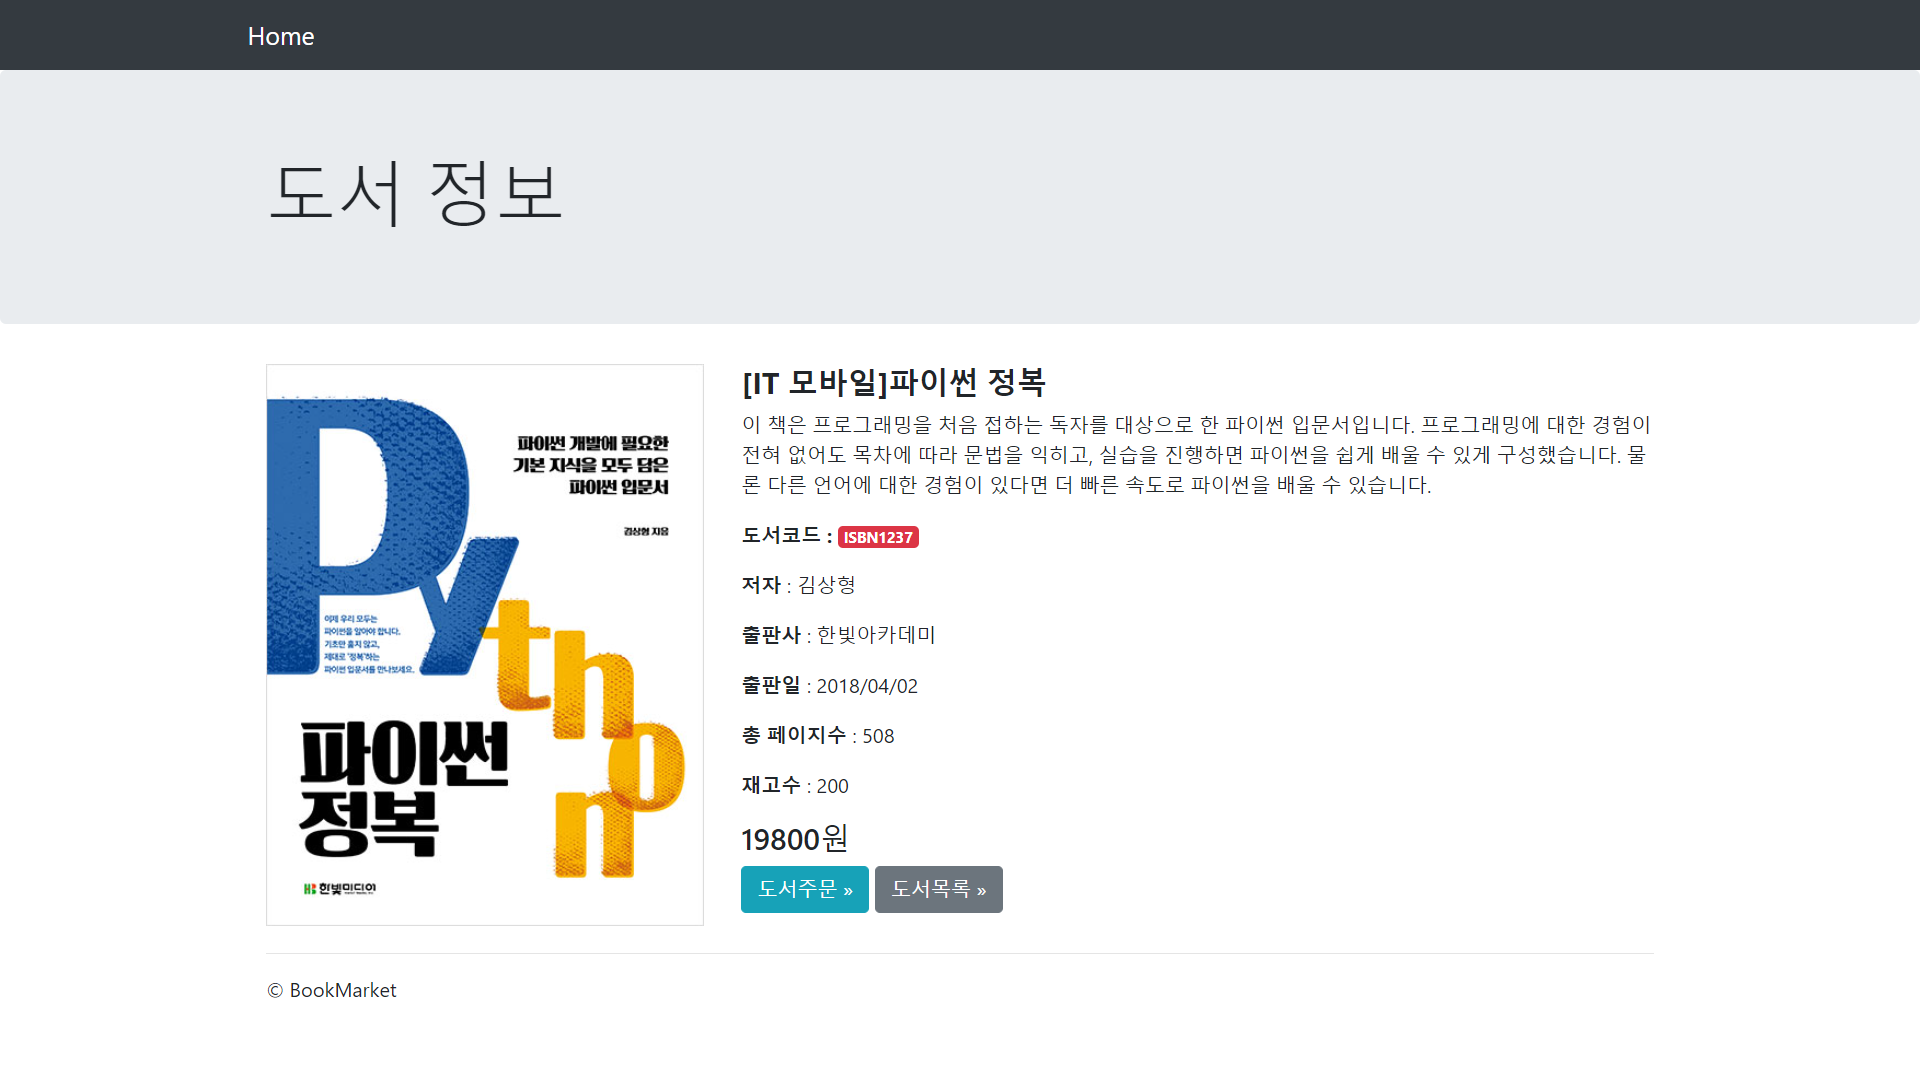Click the 도서주문 order button
1920x1080 pixels.
[x=804, y=889]
